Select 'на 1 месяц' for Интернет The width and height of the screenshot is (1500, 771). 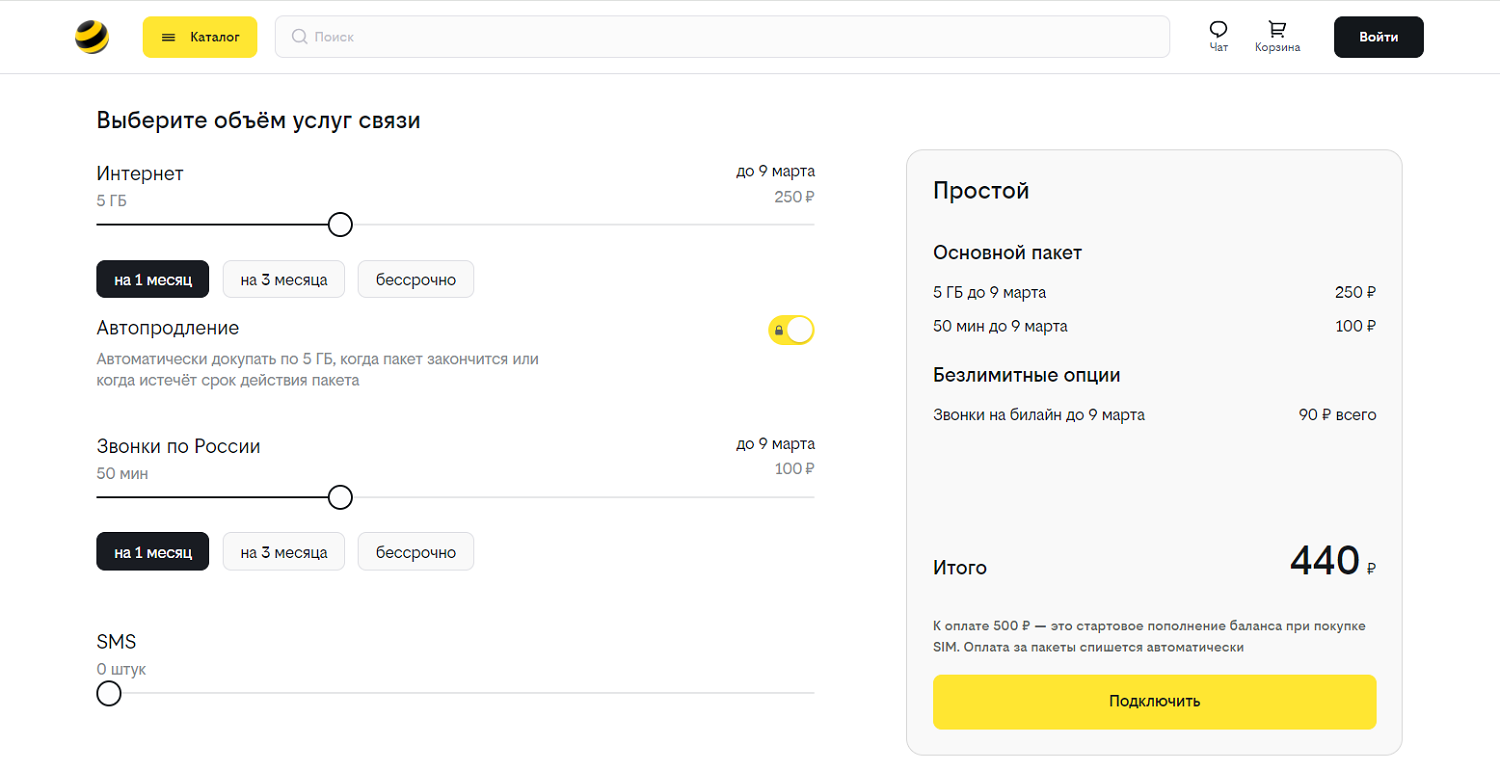tap(153, 279)
